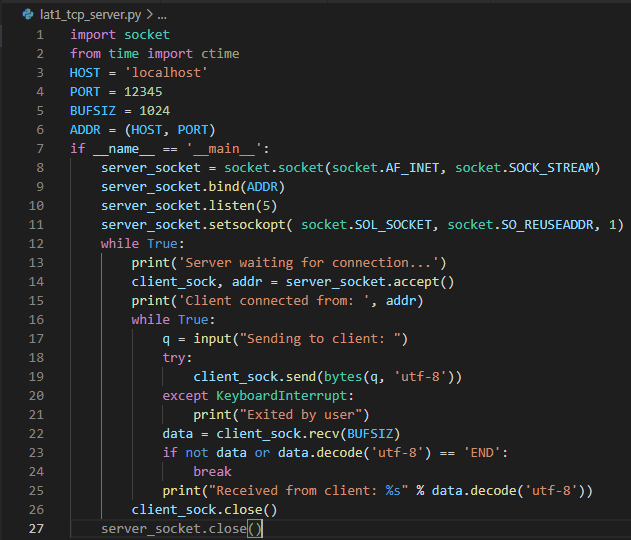Click 'server_socket.close()' on line 27

click(181, 529)
